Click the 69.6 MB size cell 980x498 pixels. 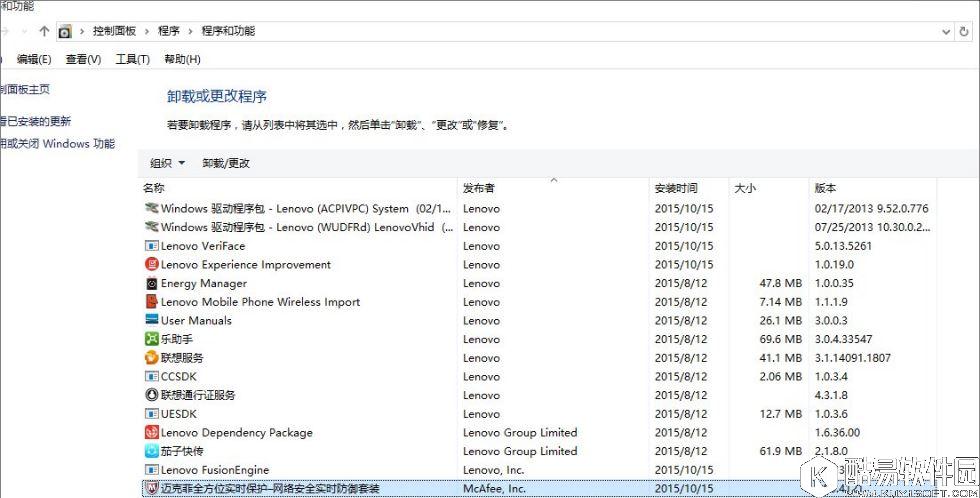(x=781, y=339)
